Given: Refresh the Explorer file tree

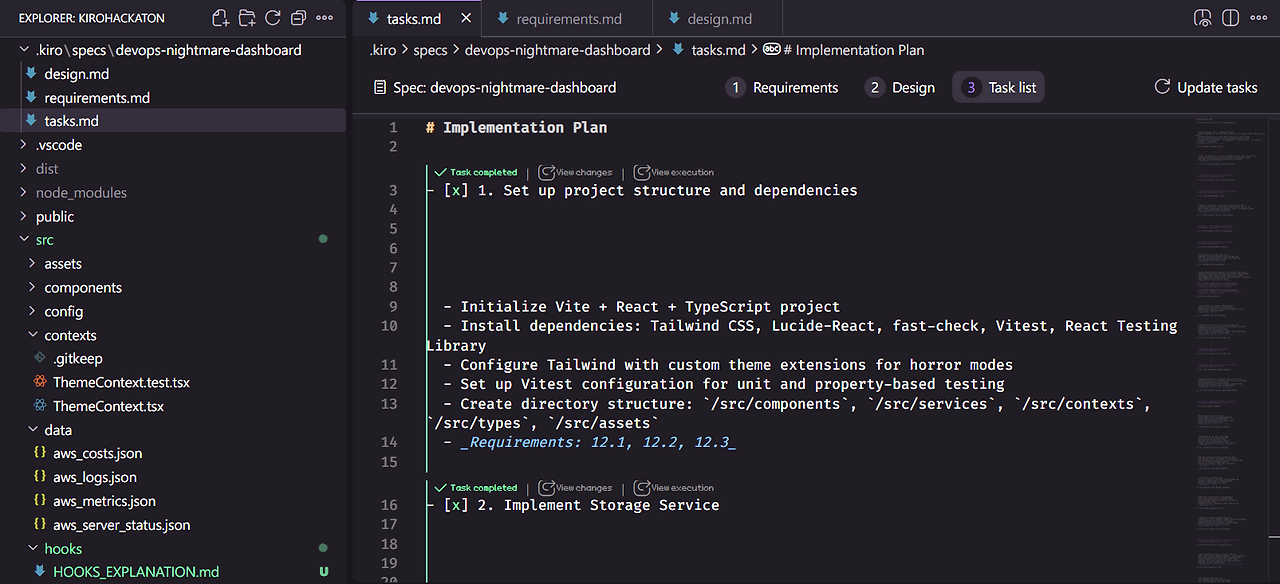Looking at the screenshot, I should pyautogui.click(x=272, y=18).
